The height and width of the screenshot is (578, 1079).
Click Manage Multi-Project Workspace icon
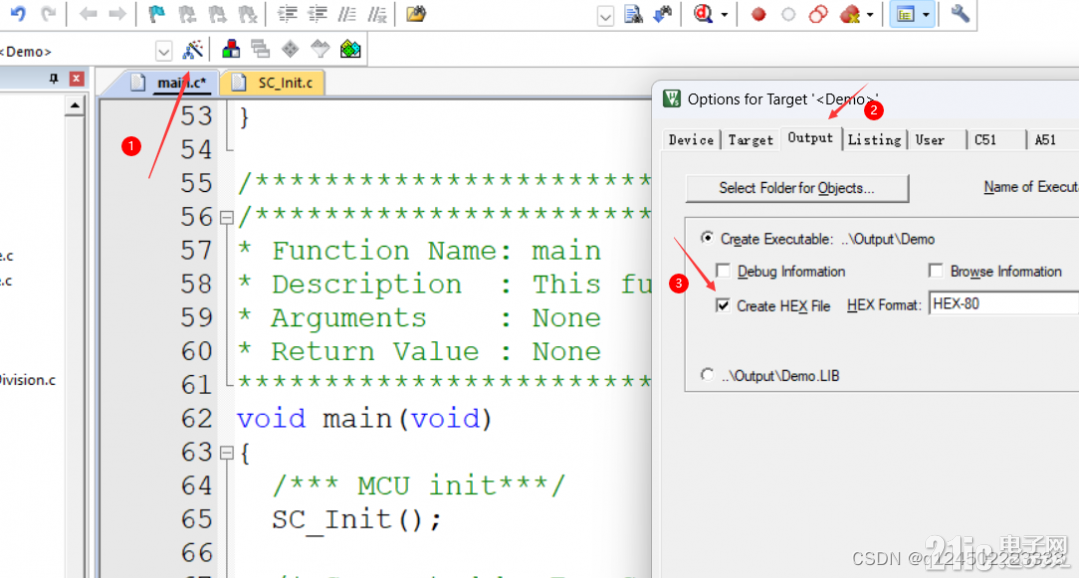[x=260, y=50]
